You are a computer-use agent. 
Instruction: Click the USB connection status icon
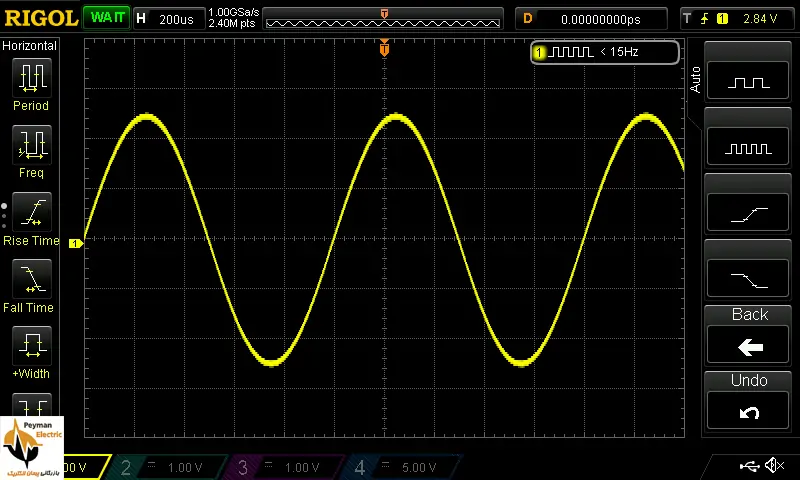pos(749,465)
